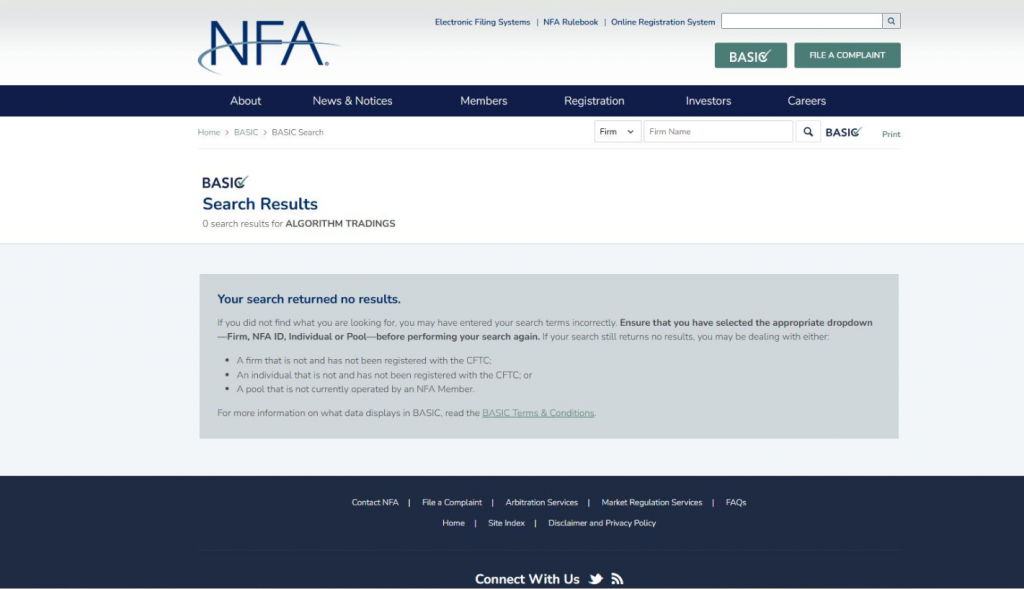Click the top site search magnifier icon

click(x=891, y=21)
